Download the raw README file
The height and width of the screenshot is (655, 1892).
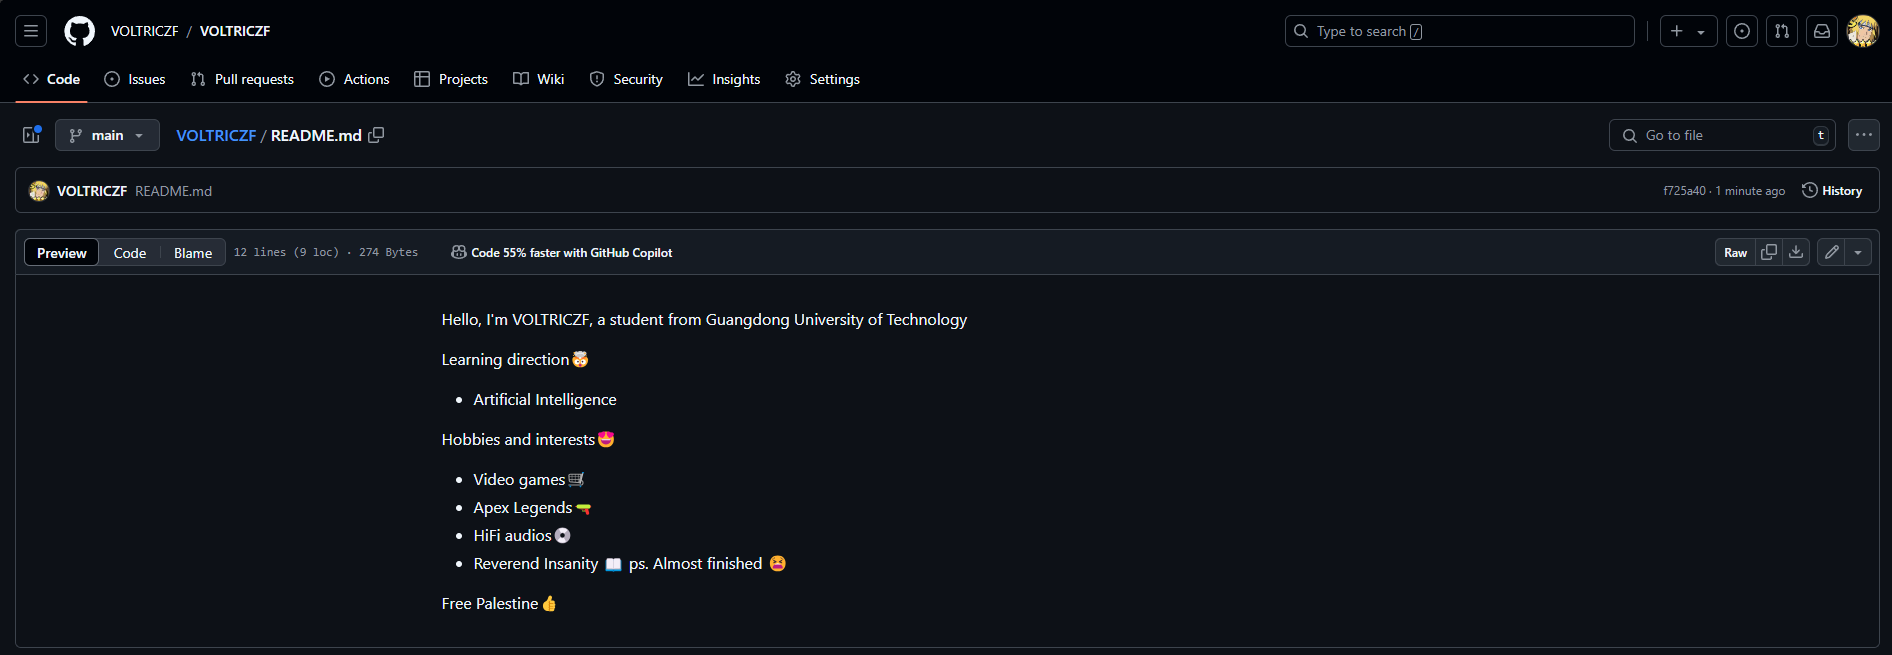1796,252
